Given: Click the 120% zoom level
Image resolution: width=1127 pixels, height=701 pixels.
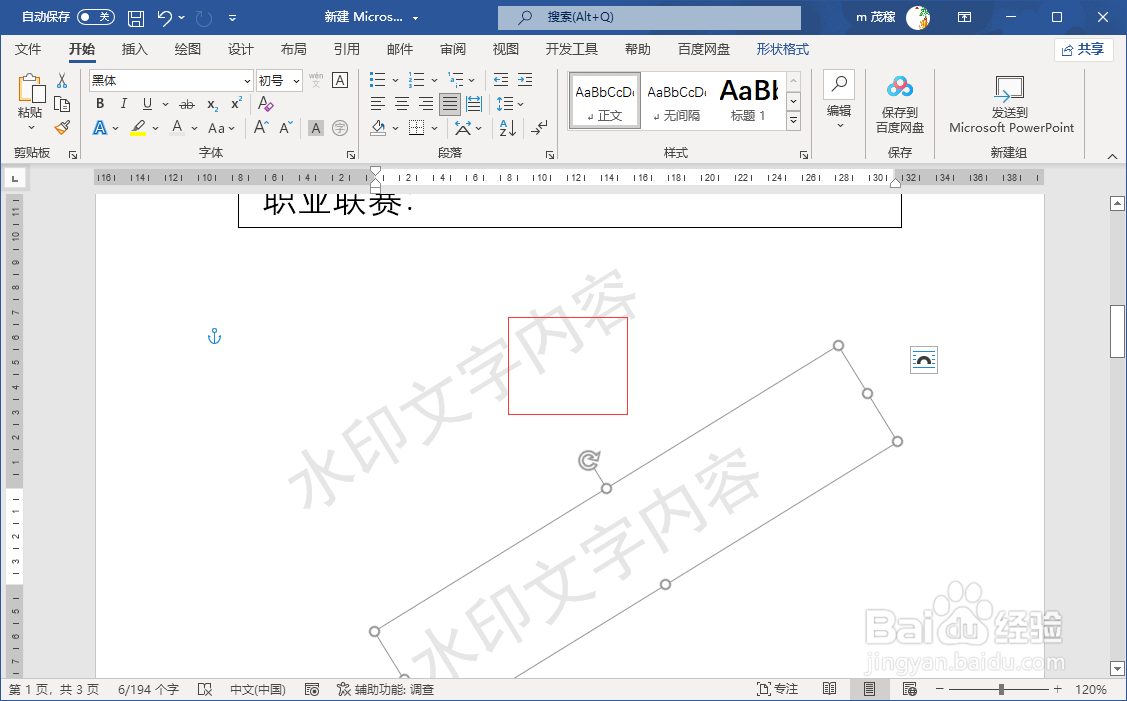Looking at the screenshot, I should click(x=1090, y=689).
